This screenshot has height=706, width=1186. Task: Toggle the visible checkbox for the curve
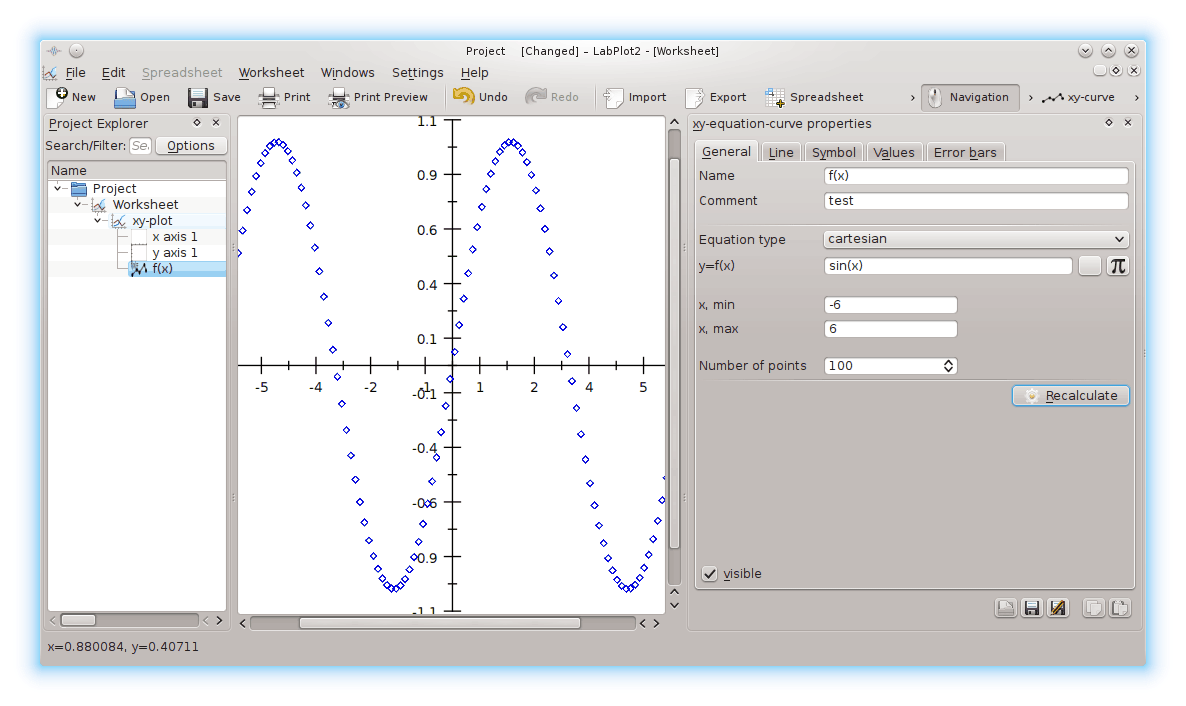tap(709, 574)
